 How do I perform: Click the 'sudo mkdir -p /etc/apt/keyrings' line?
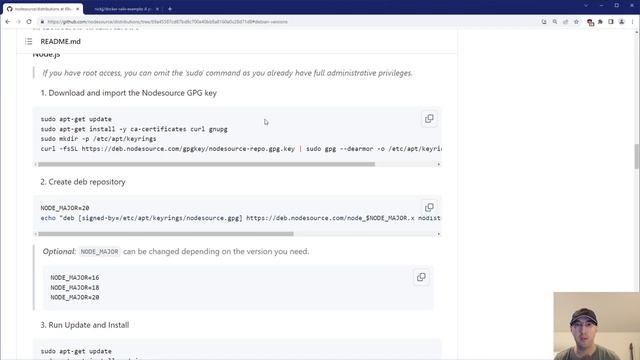(x=98, y=139)
